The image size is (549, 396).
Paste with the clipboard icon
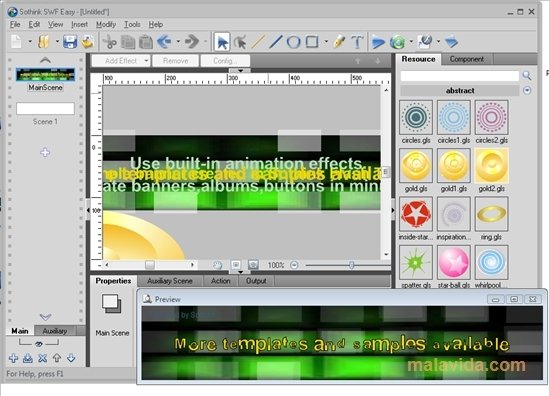click(146, 42)
